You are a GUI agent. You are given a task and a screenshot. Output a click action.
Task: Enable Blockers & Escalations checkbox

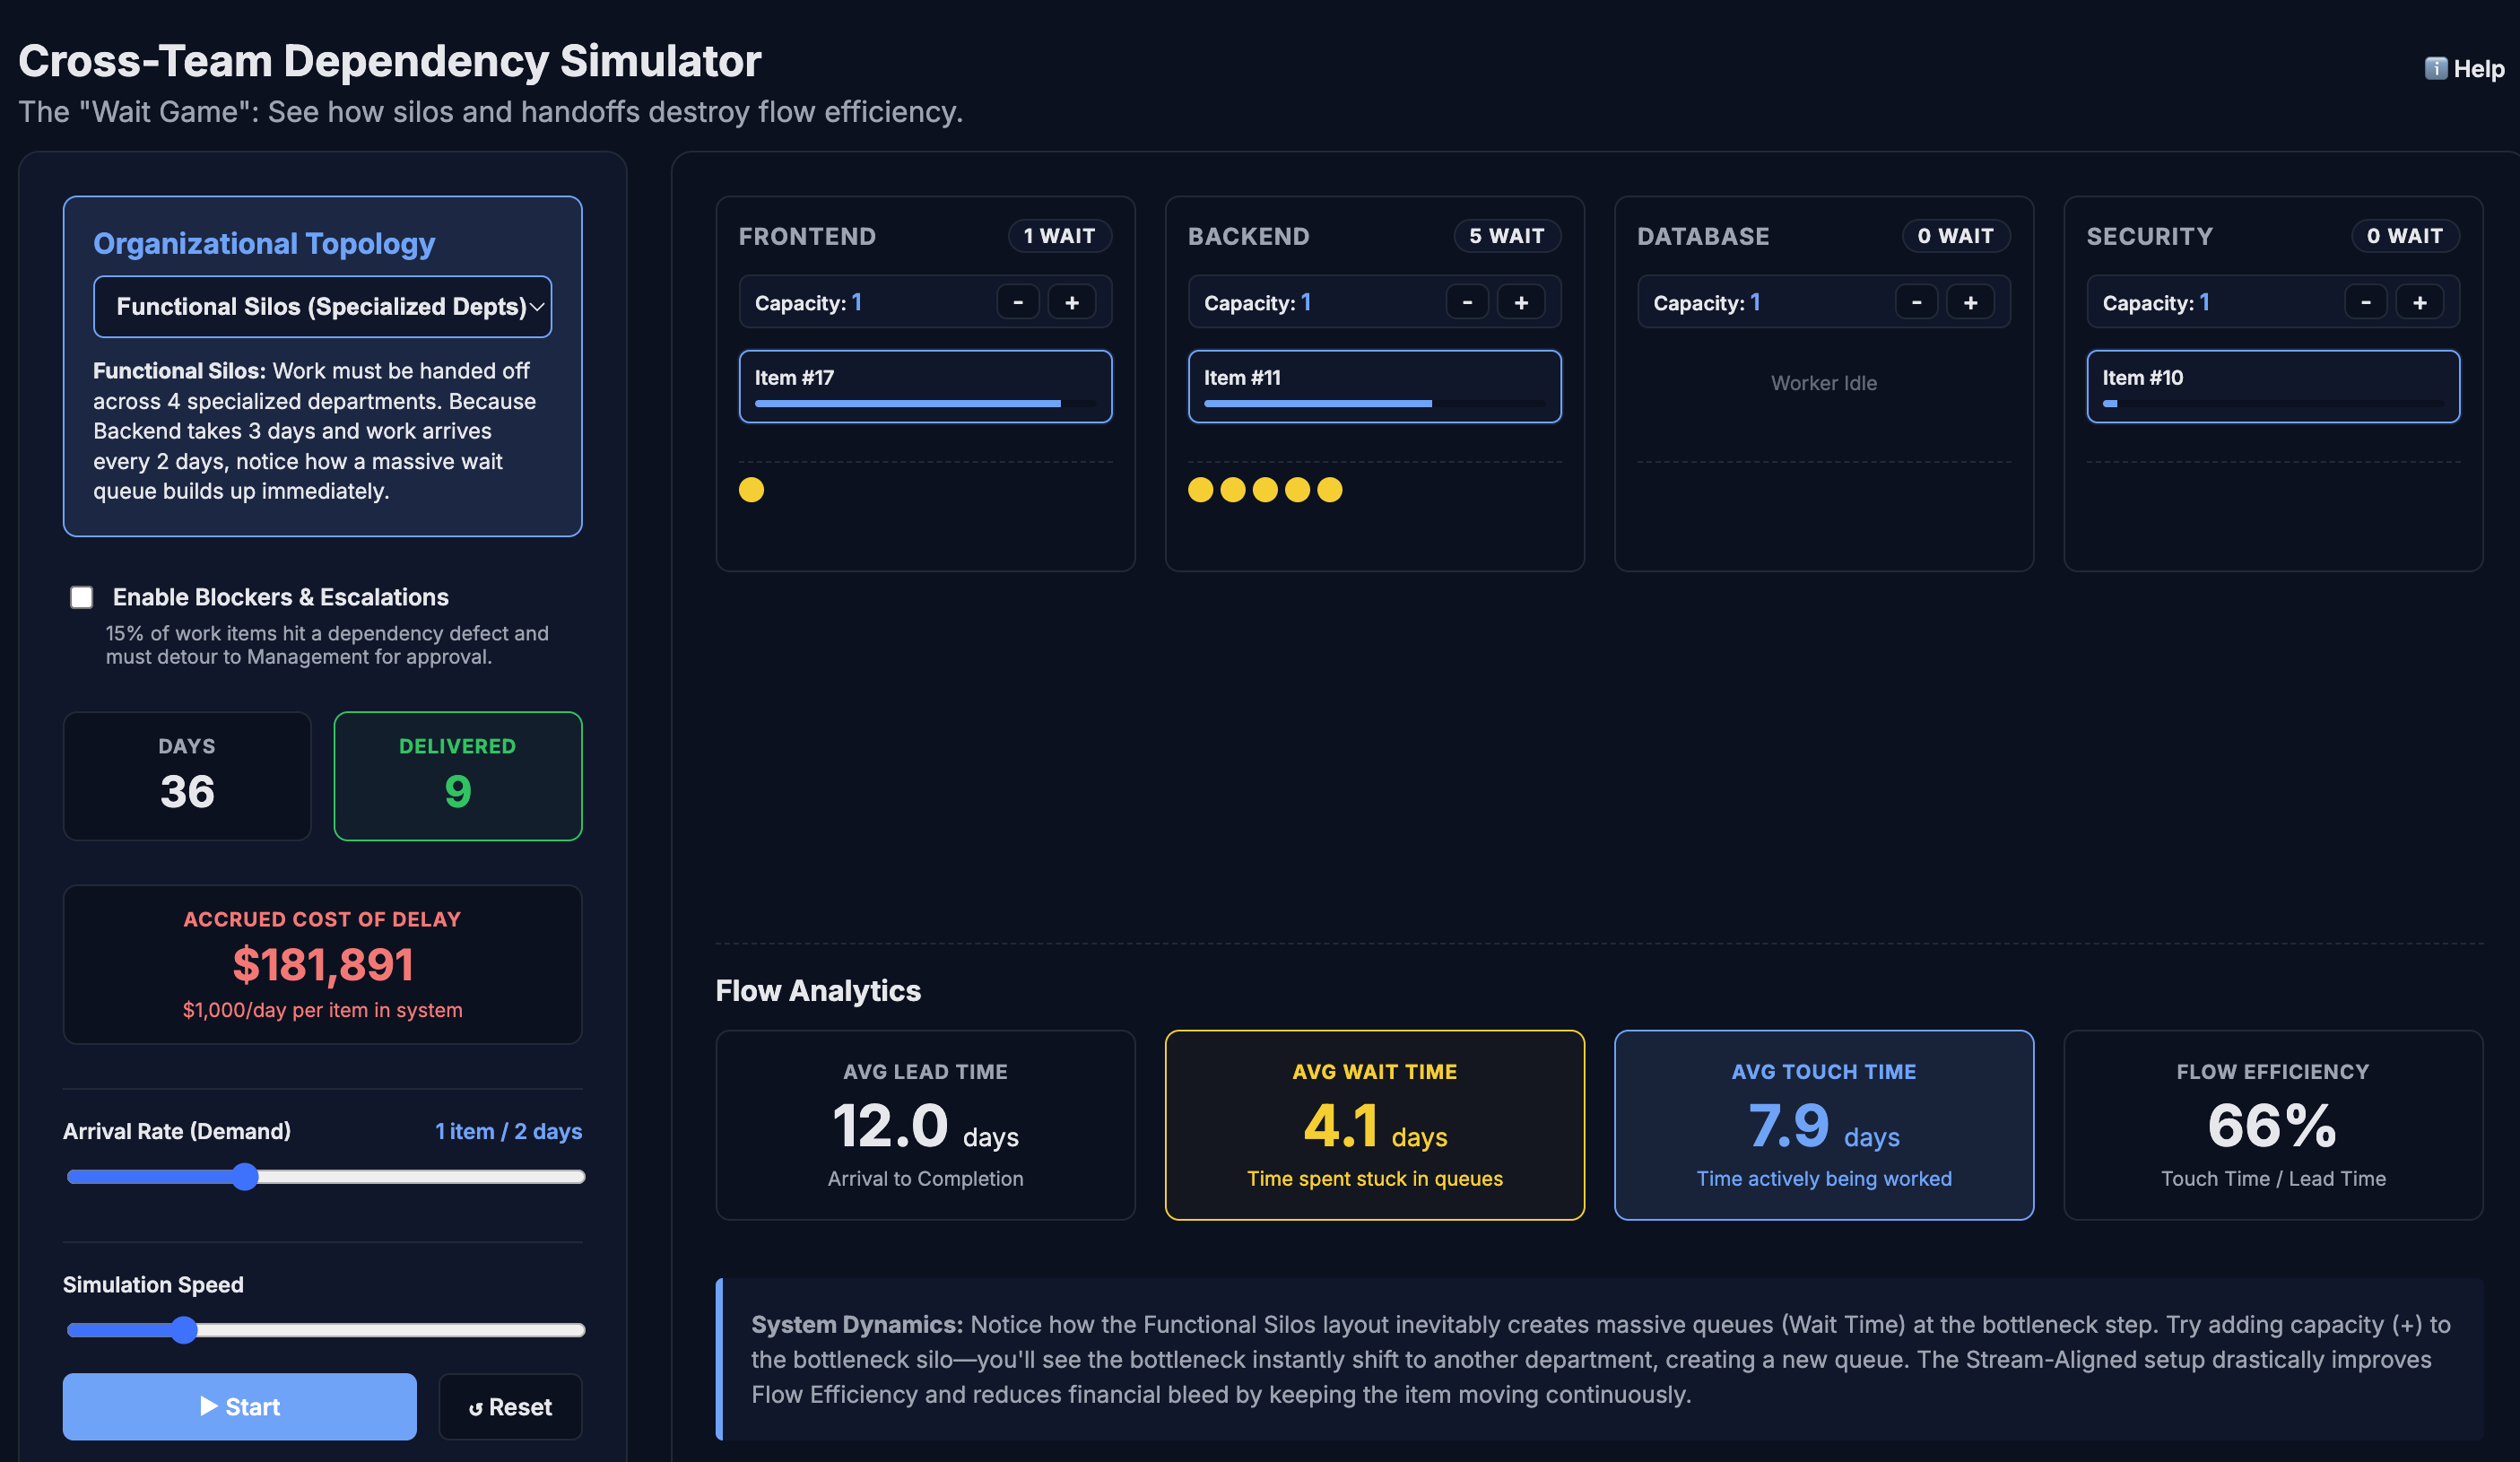click(x=82, y=597)
